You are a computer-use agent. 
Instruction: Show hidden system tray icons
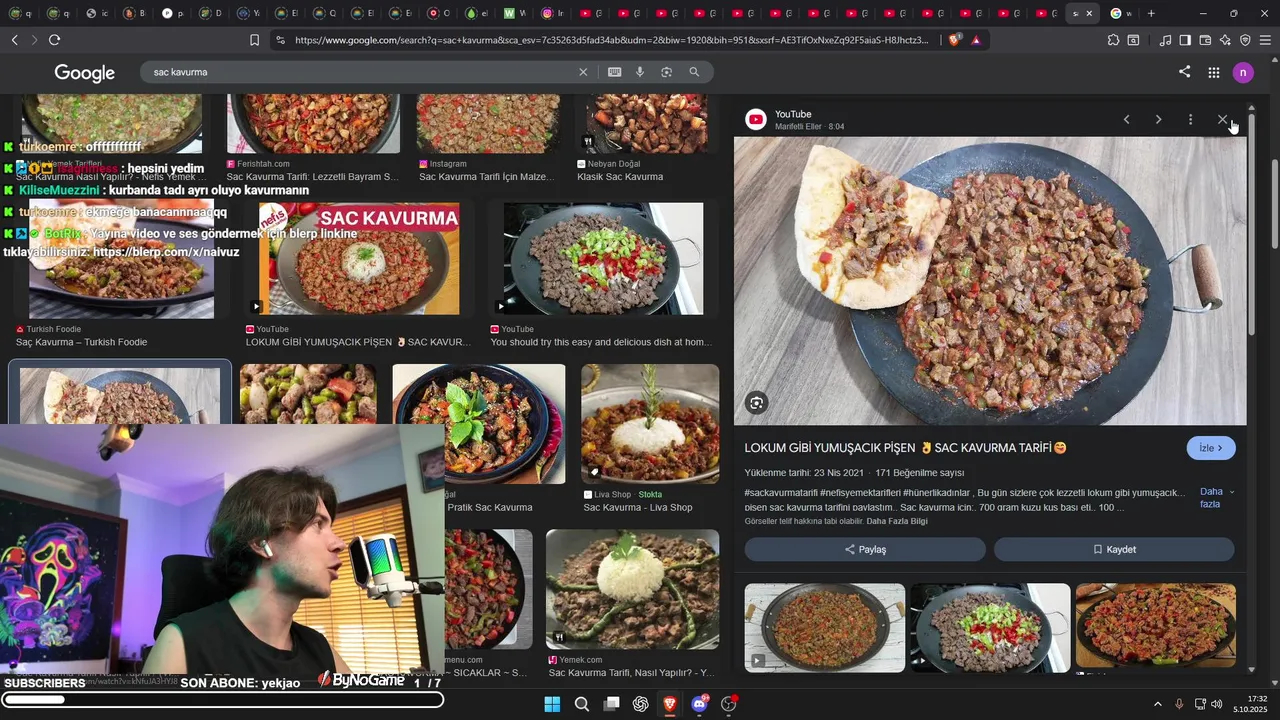(1158, 704)
